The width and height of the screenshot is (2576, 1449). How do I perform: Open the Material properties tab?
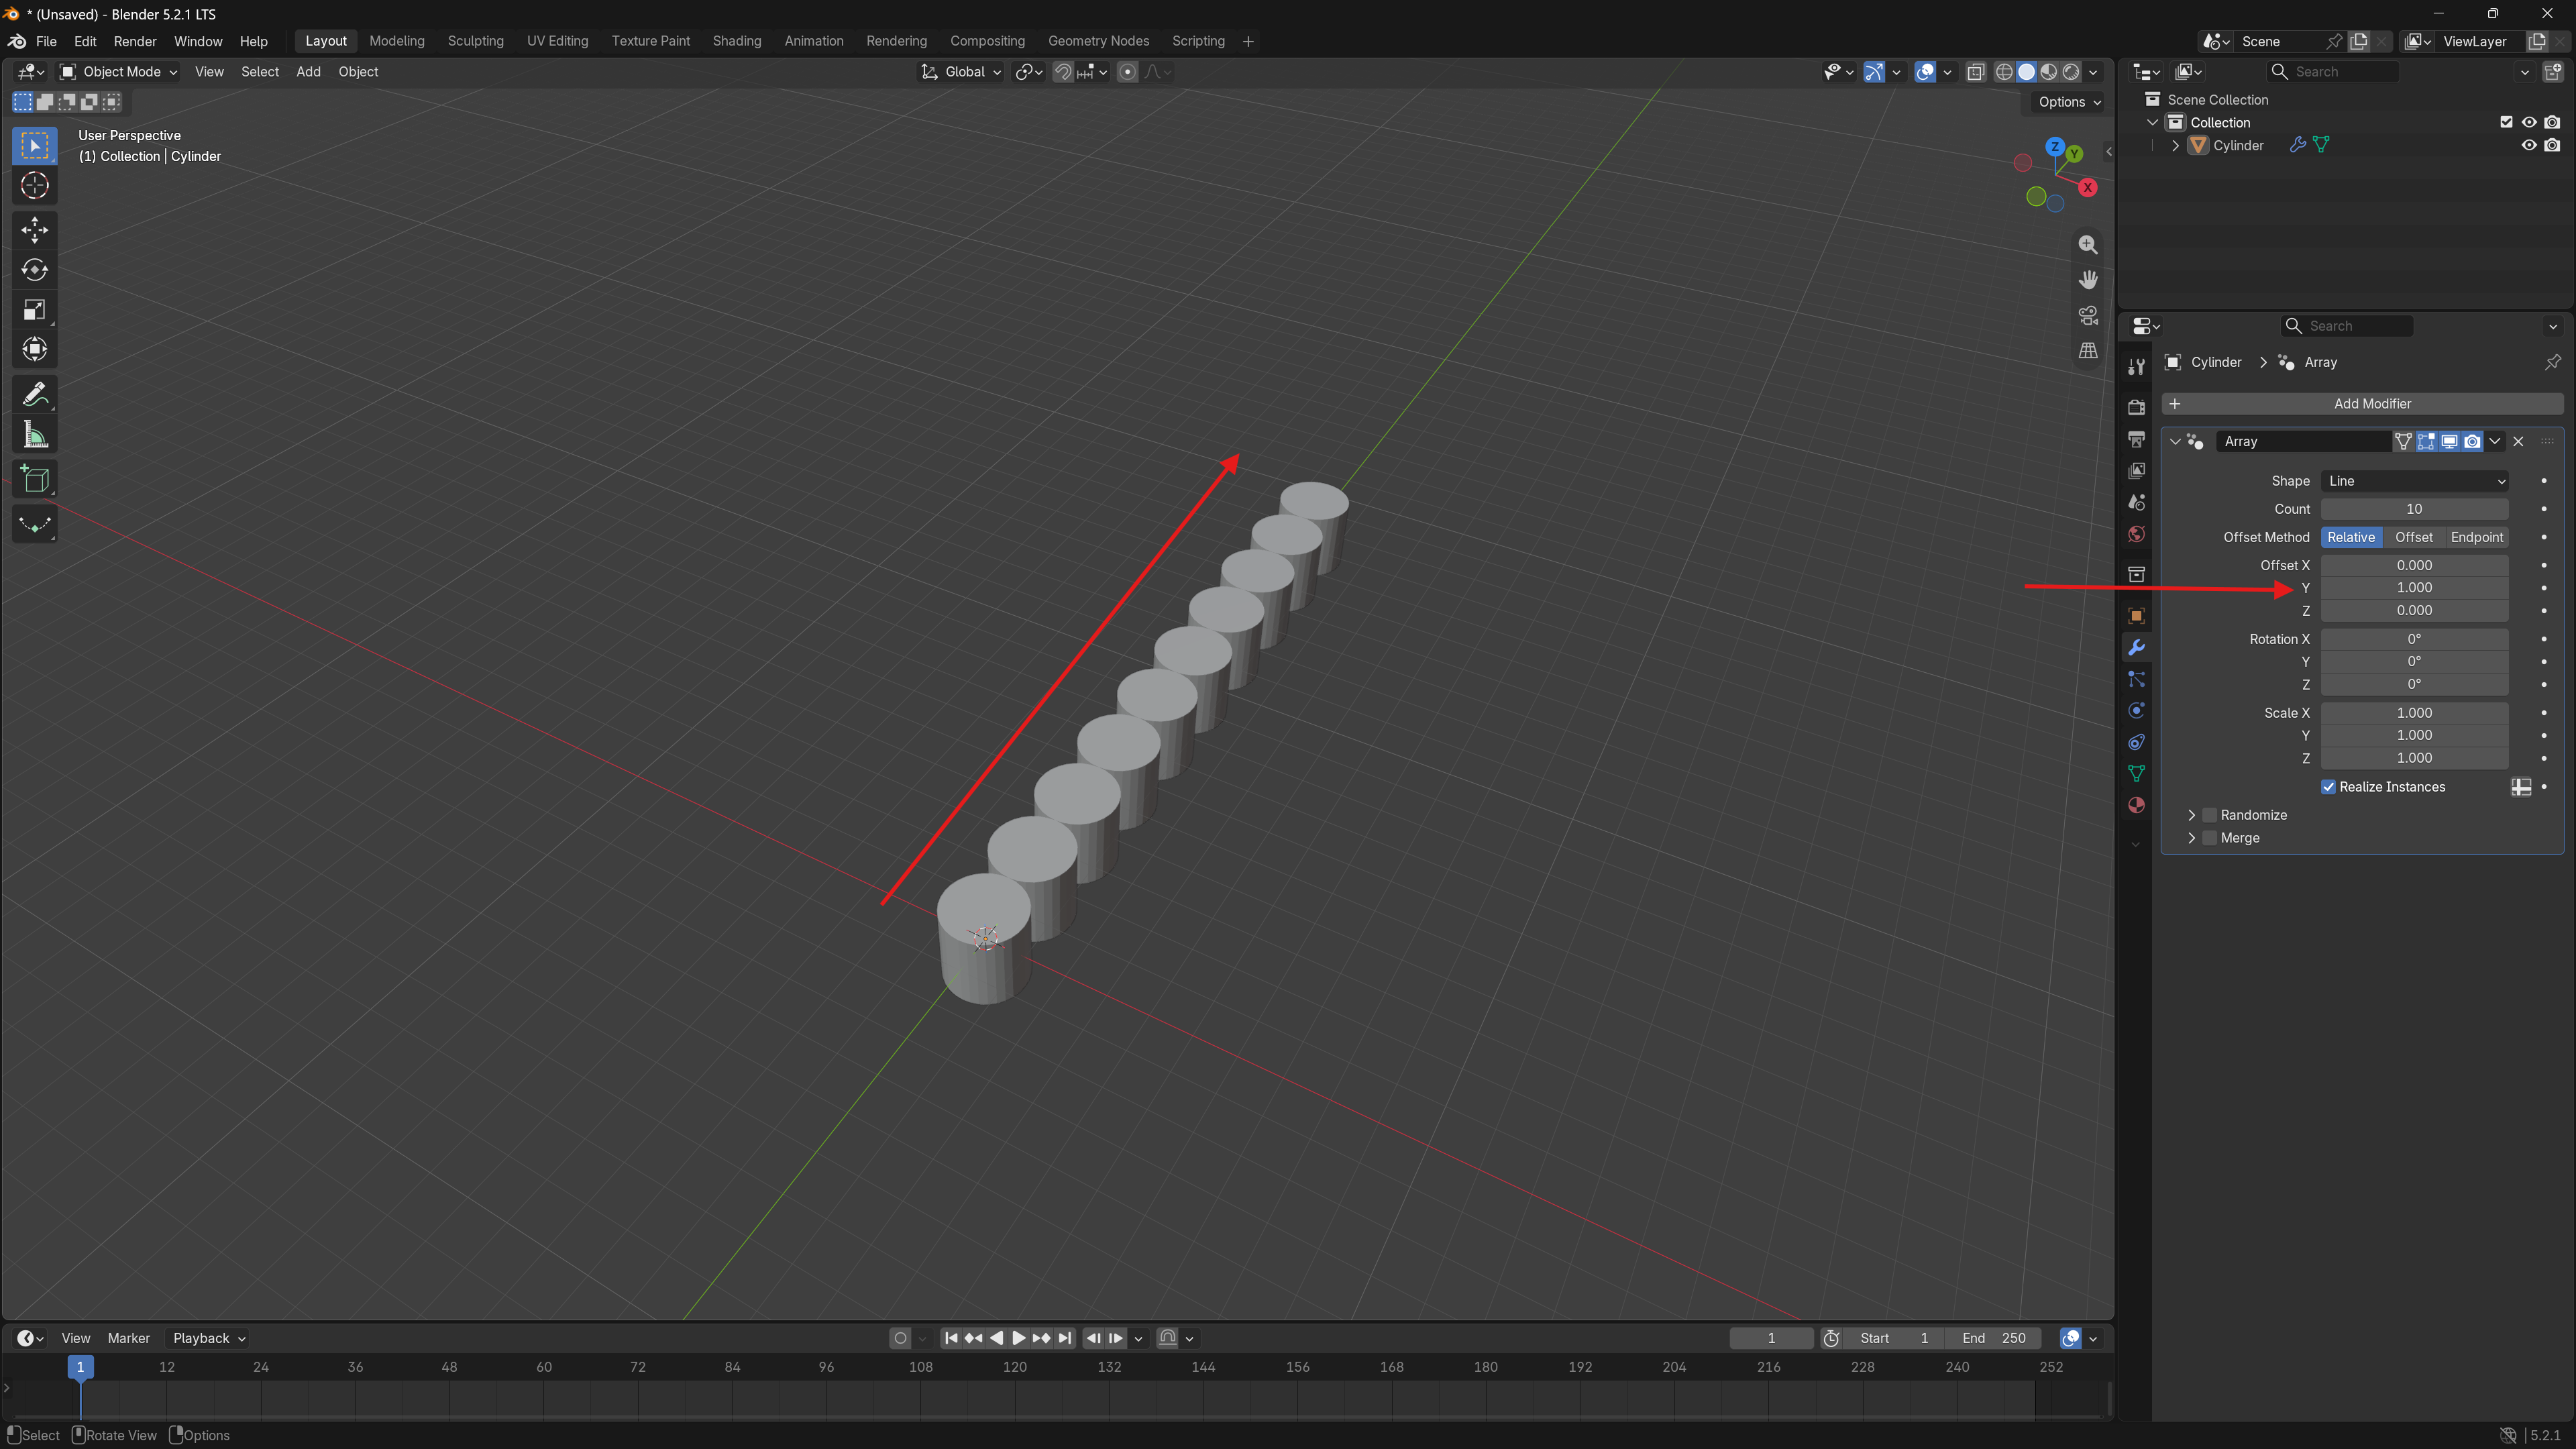coord(2136,805)
